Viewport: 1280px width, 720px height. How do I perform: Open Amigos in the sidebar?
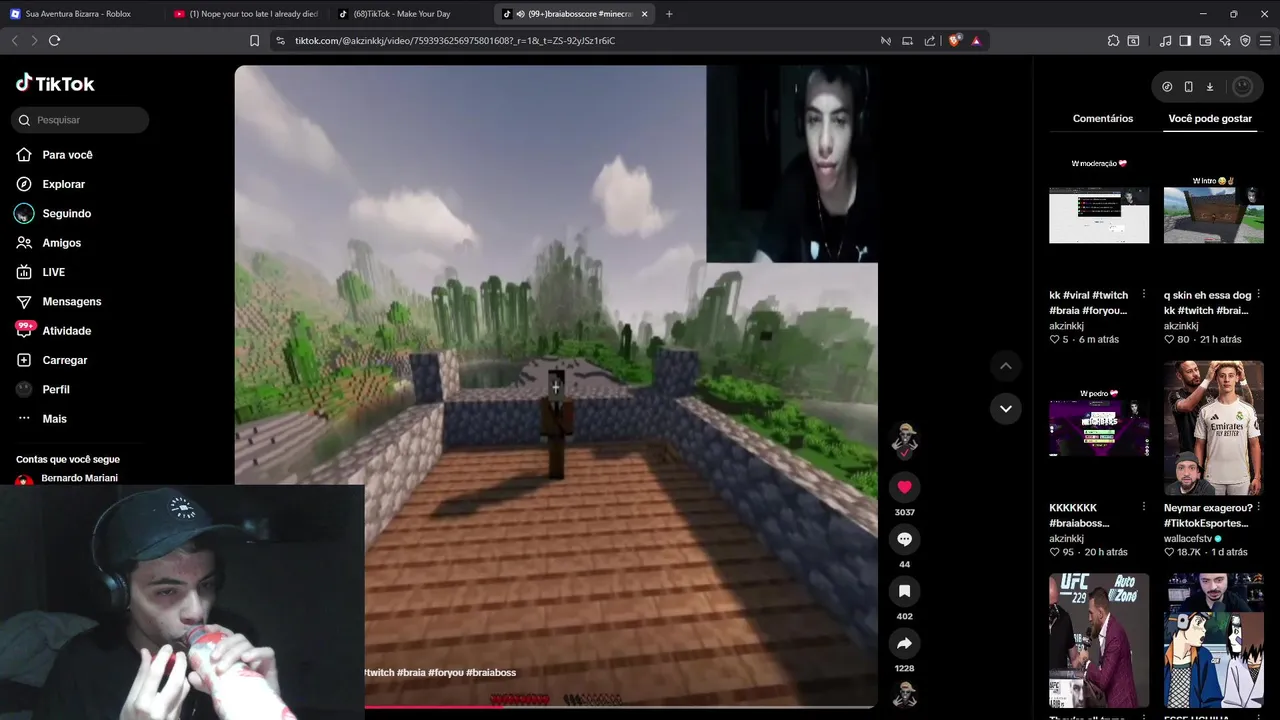(x=61, y=243)
